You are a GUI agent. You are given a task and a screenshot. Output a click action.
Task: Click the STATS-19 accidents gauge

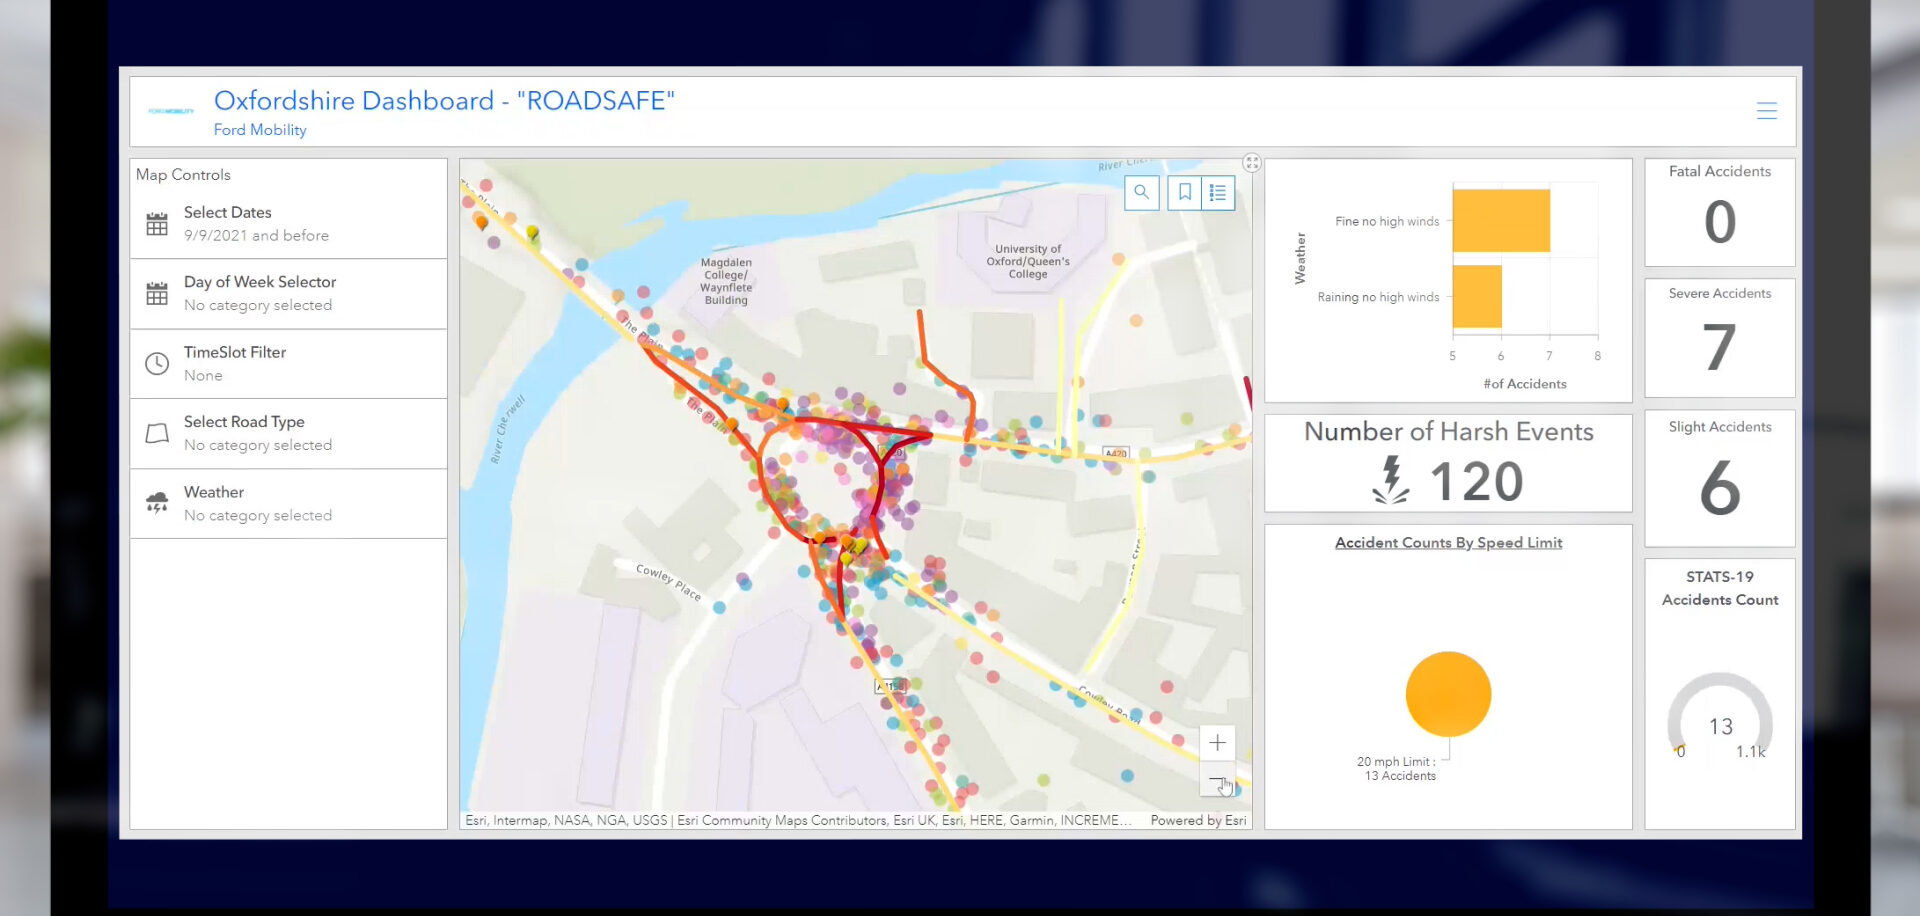[1720, 718]
